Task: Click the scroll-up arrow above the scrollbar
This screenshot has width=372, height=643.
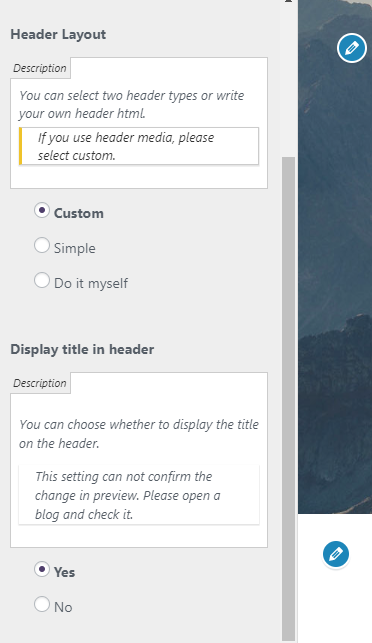Action: tap(288, 1)
